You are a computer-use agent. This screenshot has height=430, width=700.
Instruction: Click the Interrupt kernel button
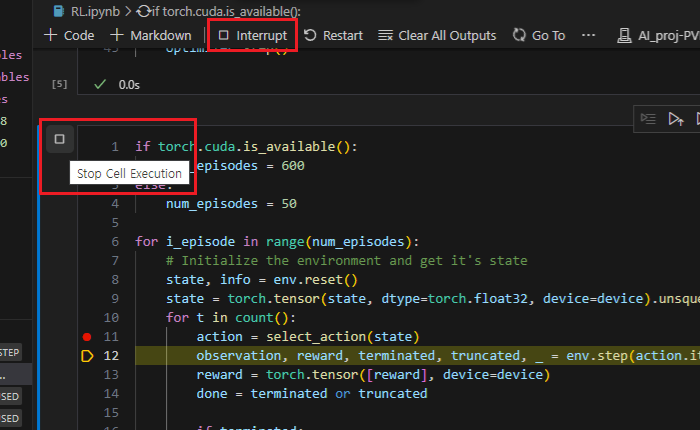[253, 35]
